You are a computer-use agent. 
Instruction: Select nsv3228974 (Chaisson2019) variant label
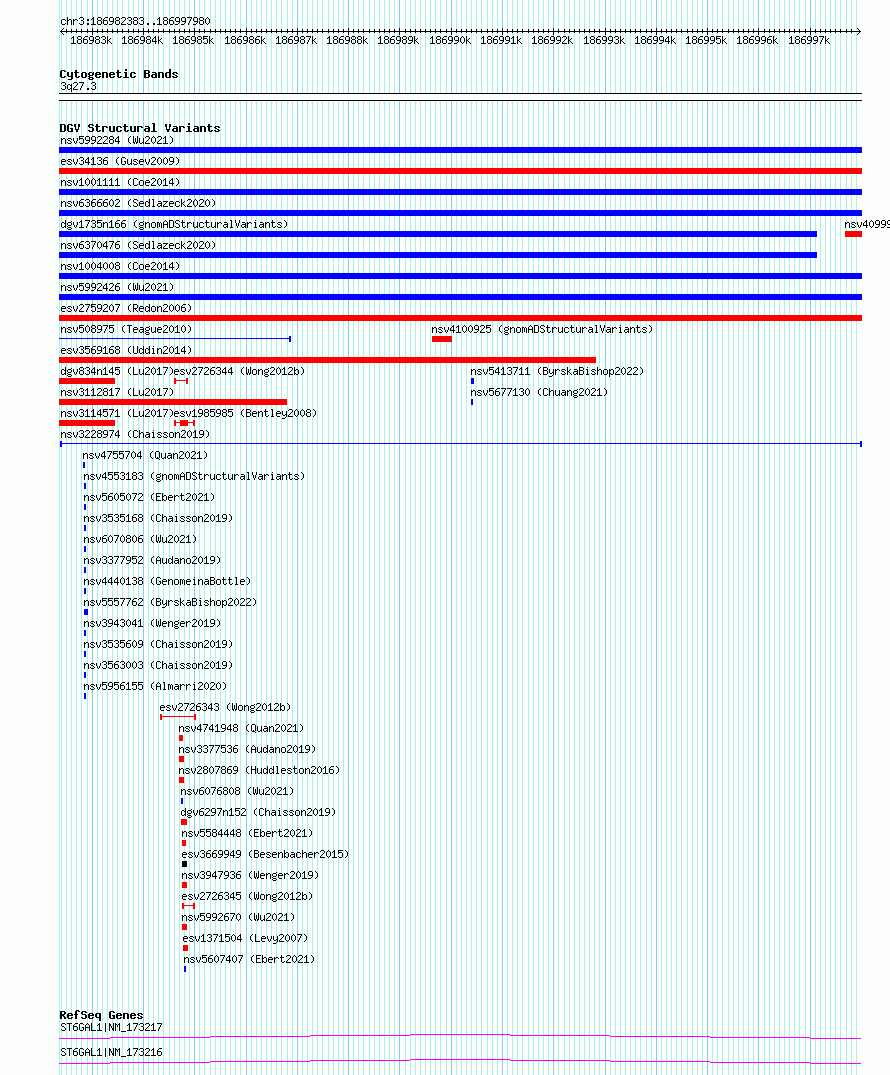coord(135,434)
